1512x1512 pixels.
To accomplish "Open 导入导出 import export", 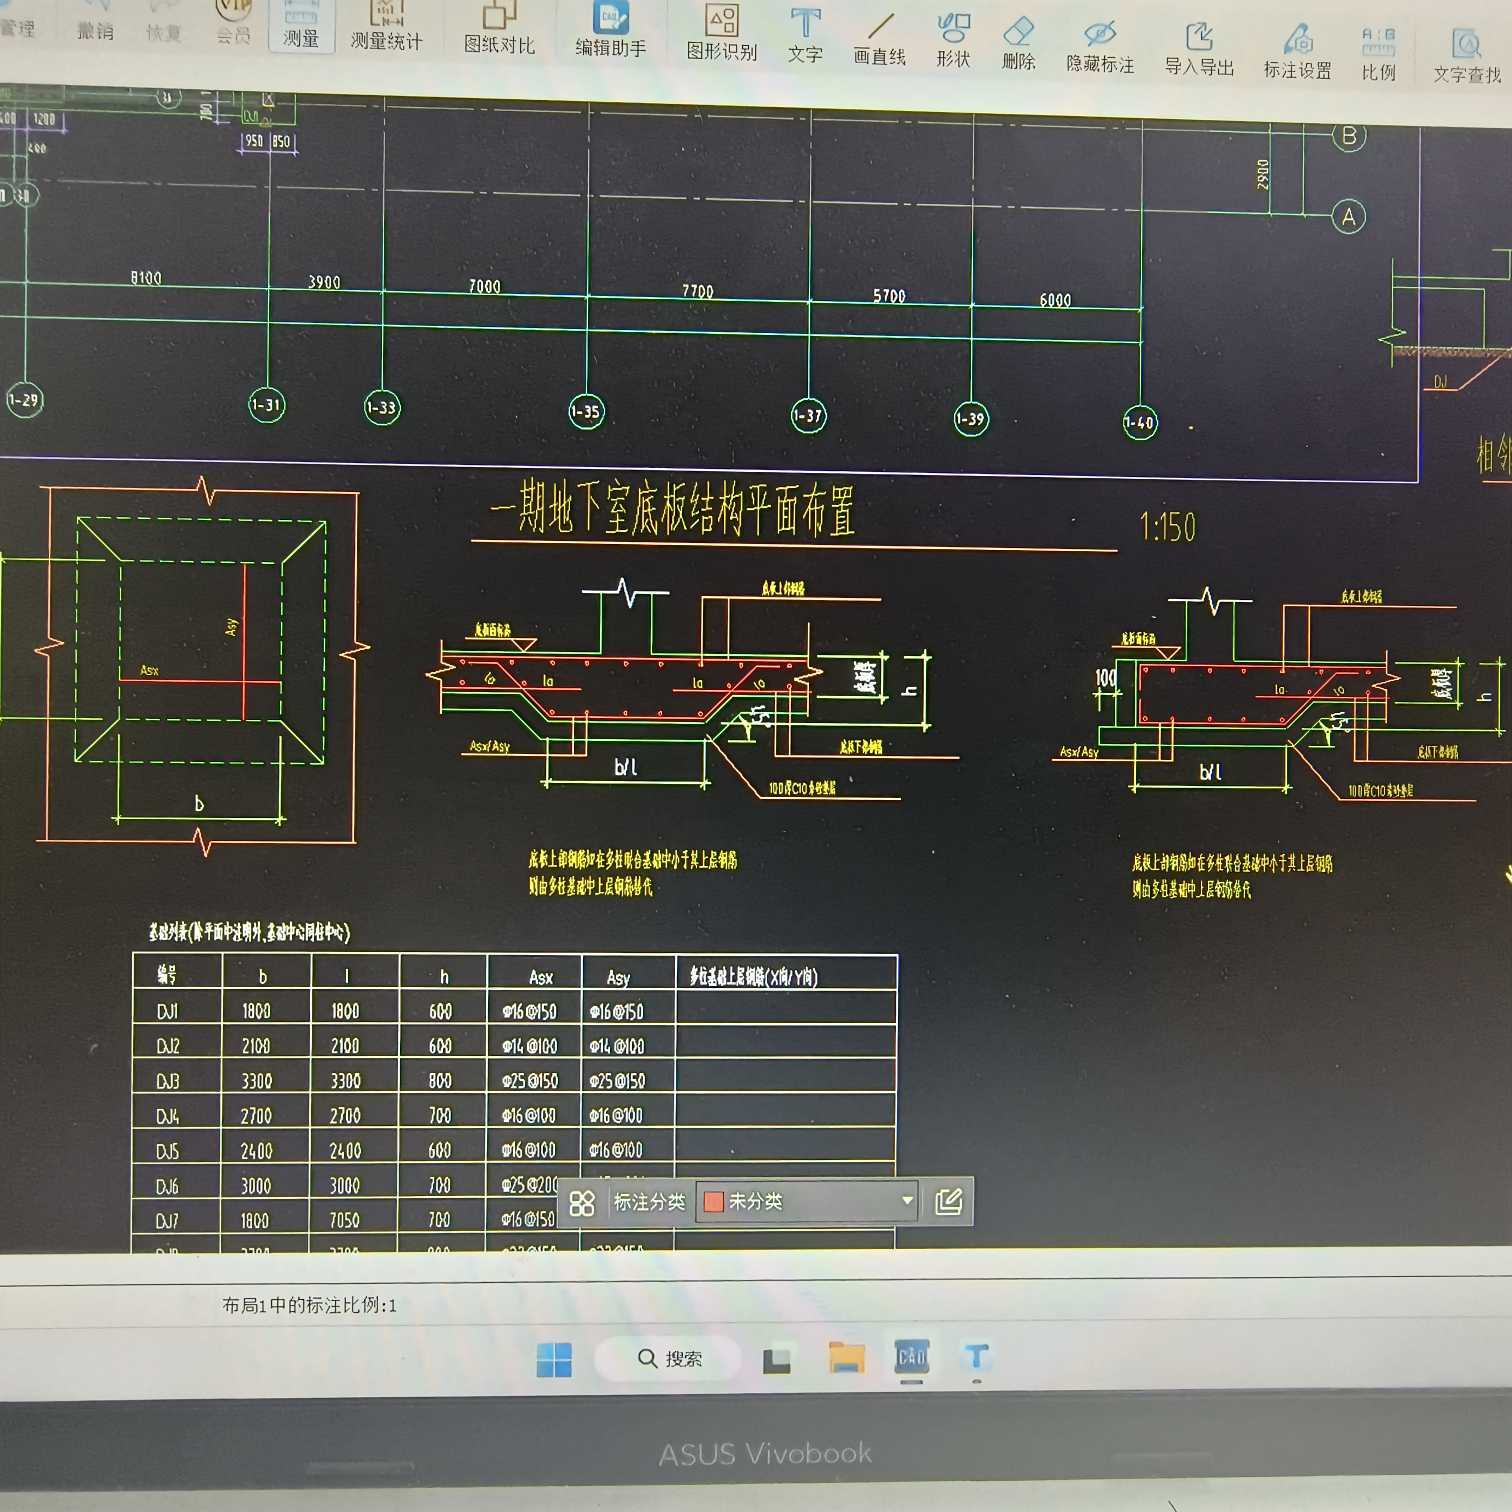I will (x=1199, y=51).
